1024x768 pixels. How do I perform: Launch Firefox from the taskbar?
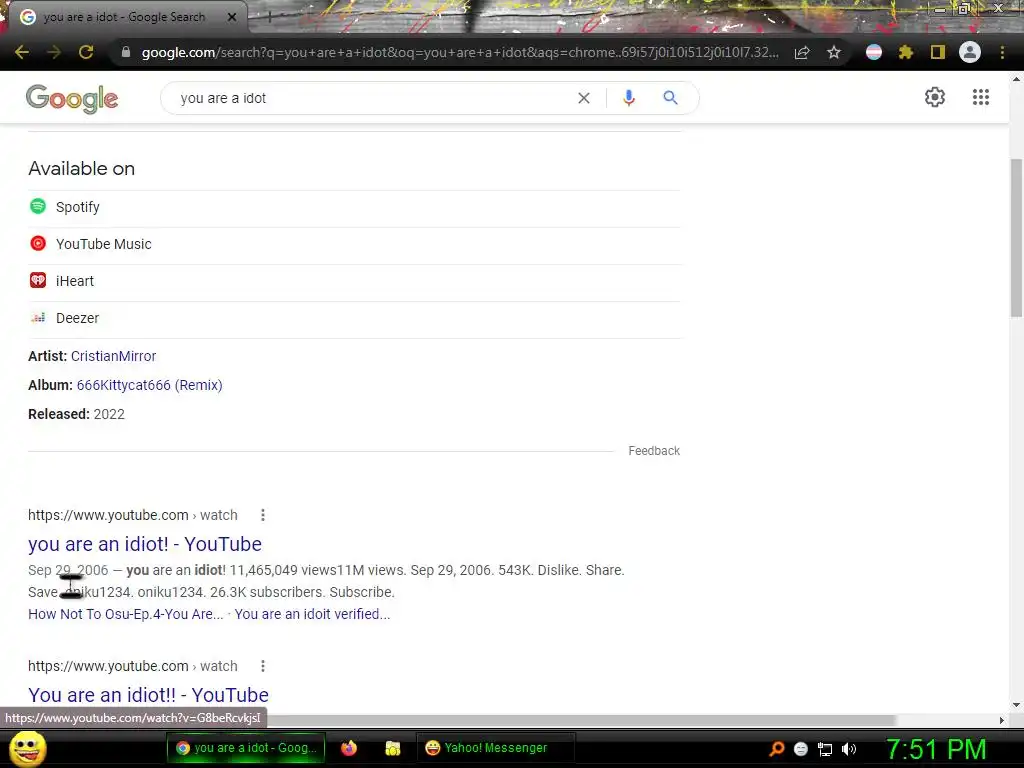349,748
